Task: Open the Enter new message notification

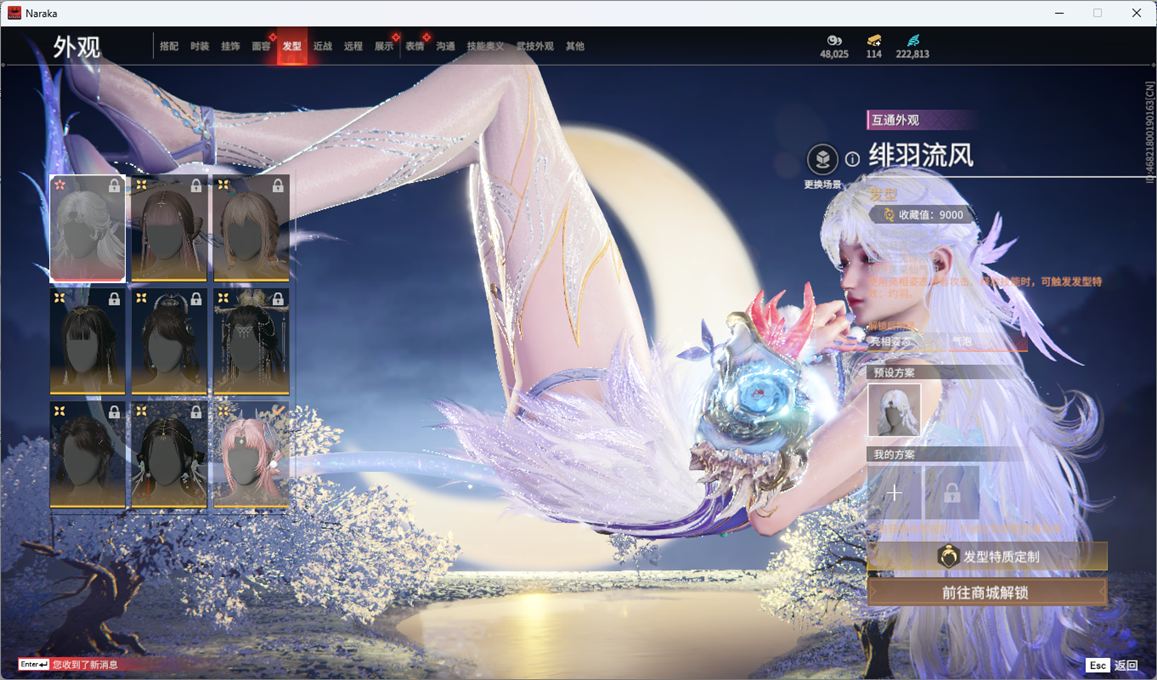Action: click(x=68, y=665)
